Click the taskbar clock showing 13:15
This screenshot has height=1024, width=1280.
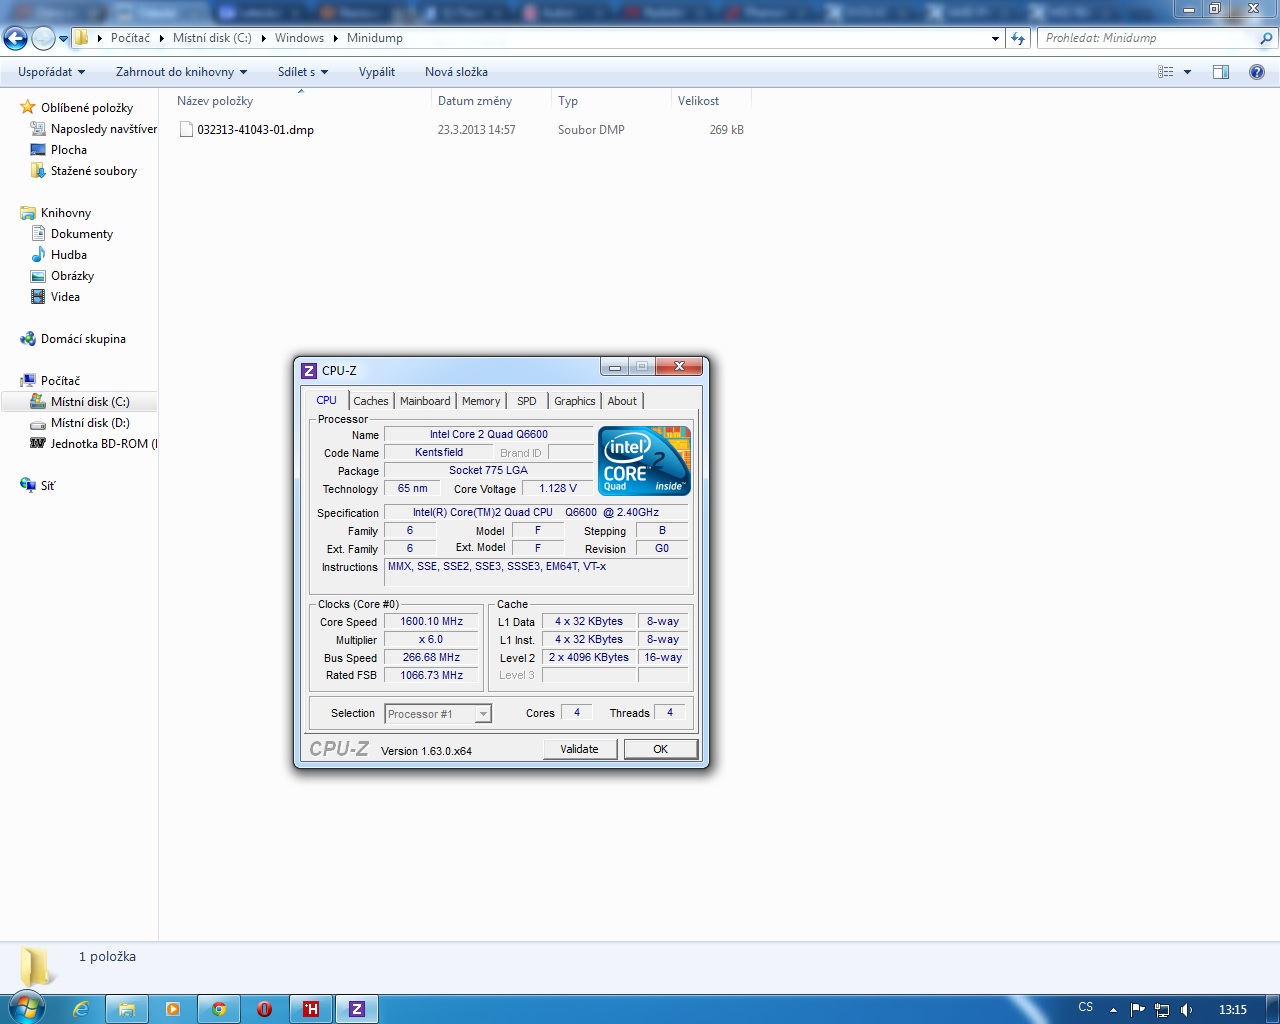[x=1233, y=1009]
